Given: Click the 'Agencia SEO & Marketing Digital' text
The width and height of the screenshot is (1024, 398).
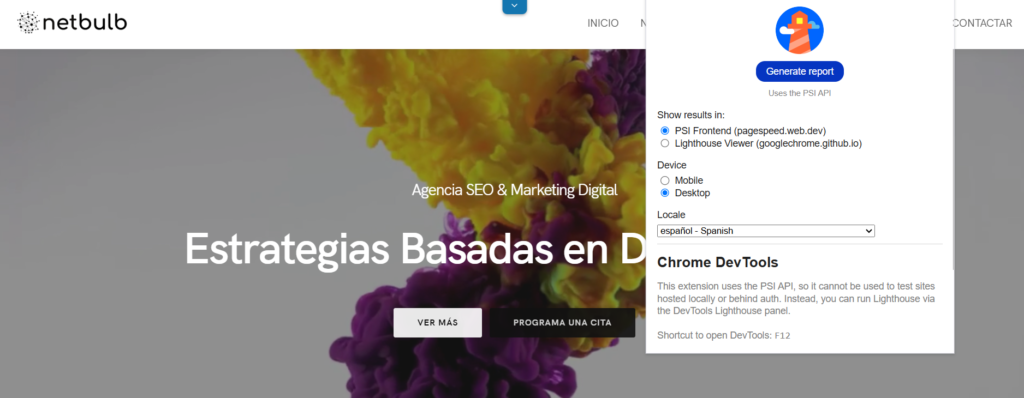Looking at the screenshot, I should click(x=514, y=190).
